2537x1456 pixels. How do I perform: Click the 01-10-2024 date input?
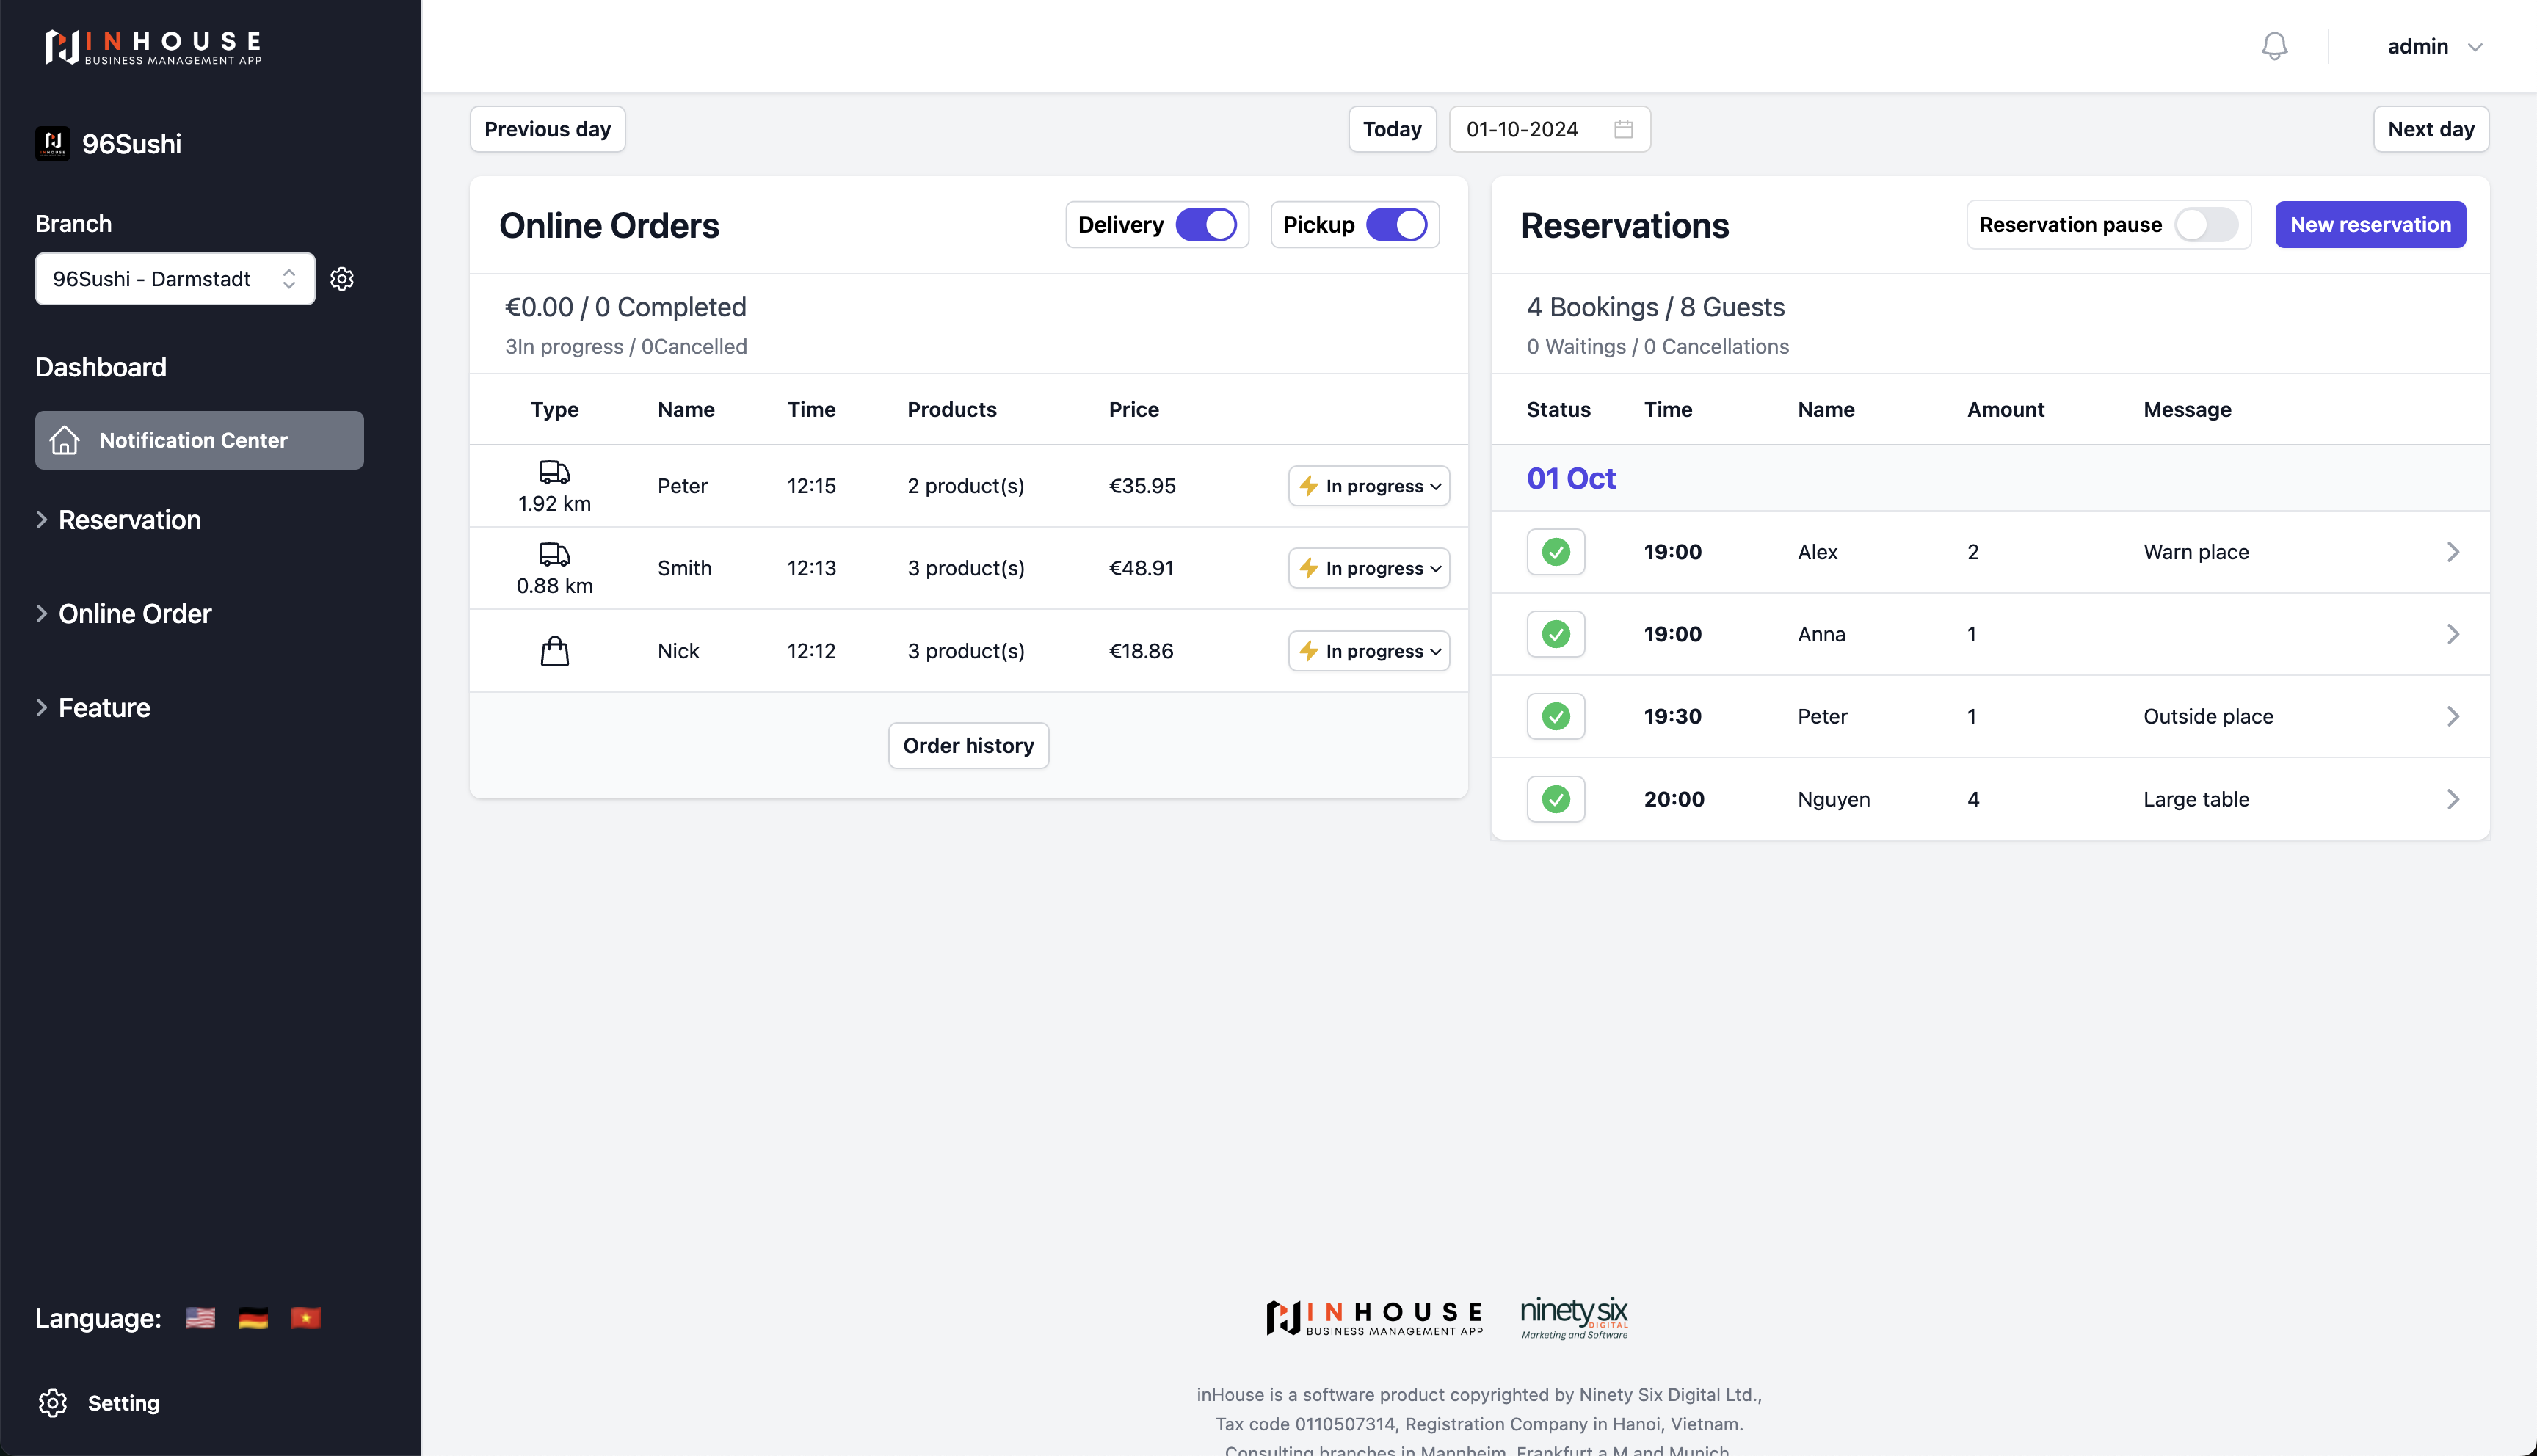point(1549,129)
